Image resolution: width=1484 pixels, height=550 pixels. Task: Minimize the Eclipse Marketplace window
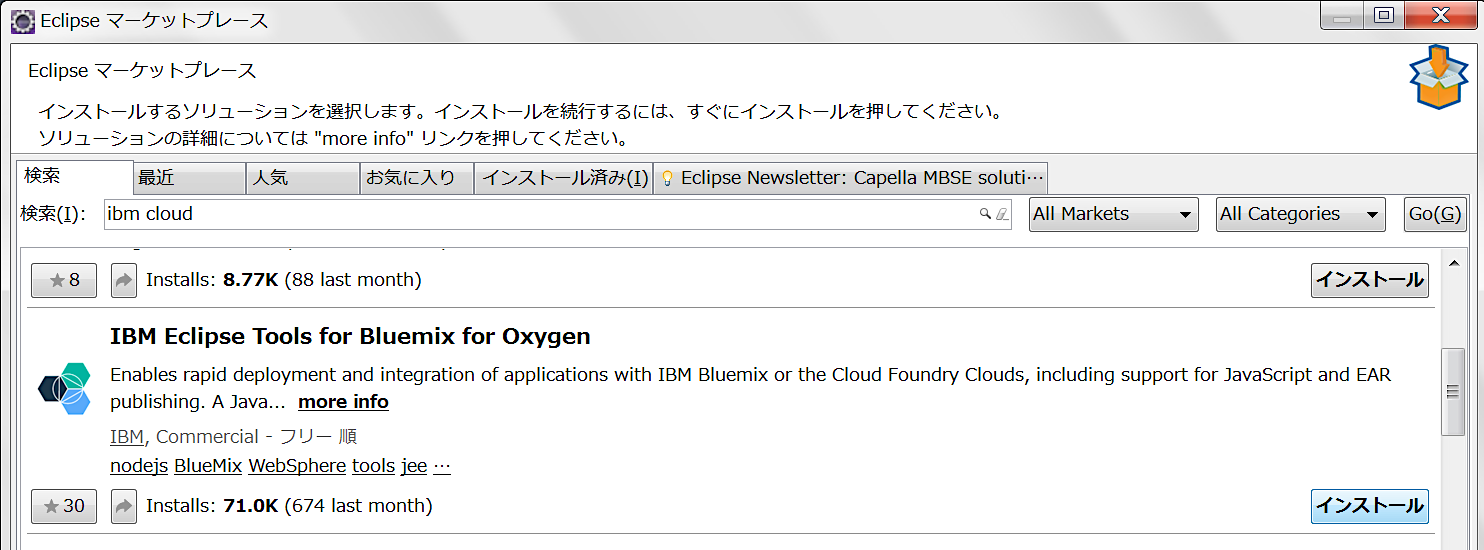[1343, 15]
